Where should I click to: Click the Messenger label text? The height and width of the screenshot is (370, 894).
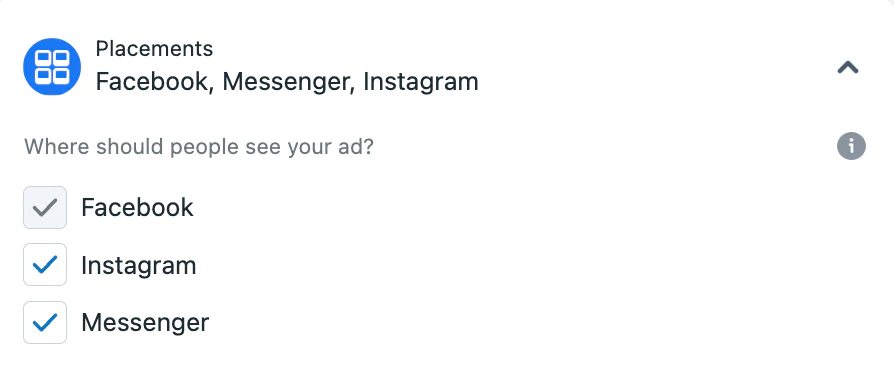[x=145, y=323]
